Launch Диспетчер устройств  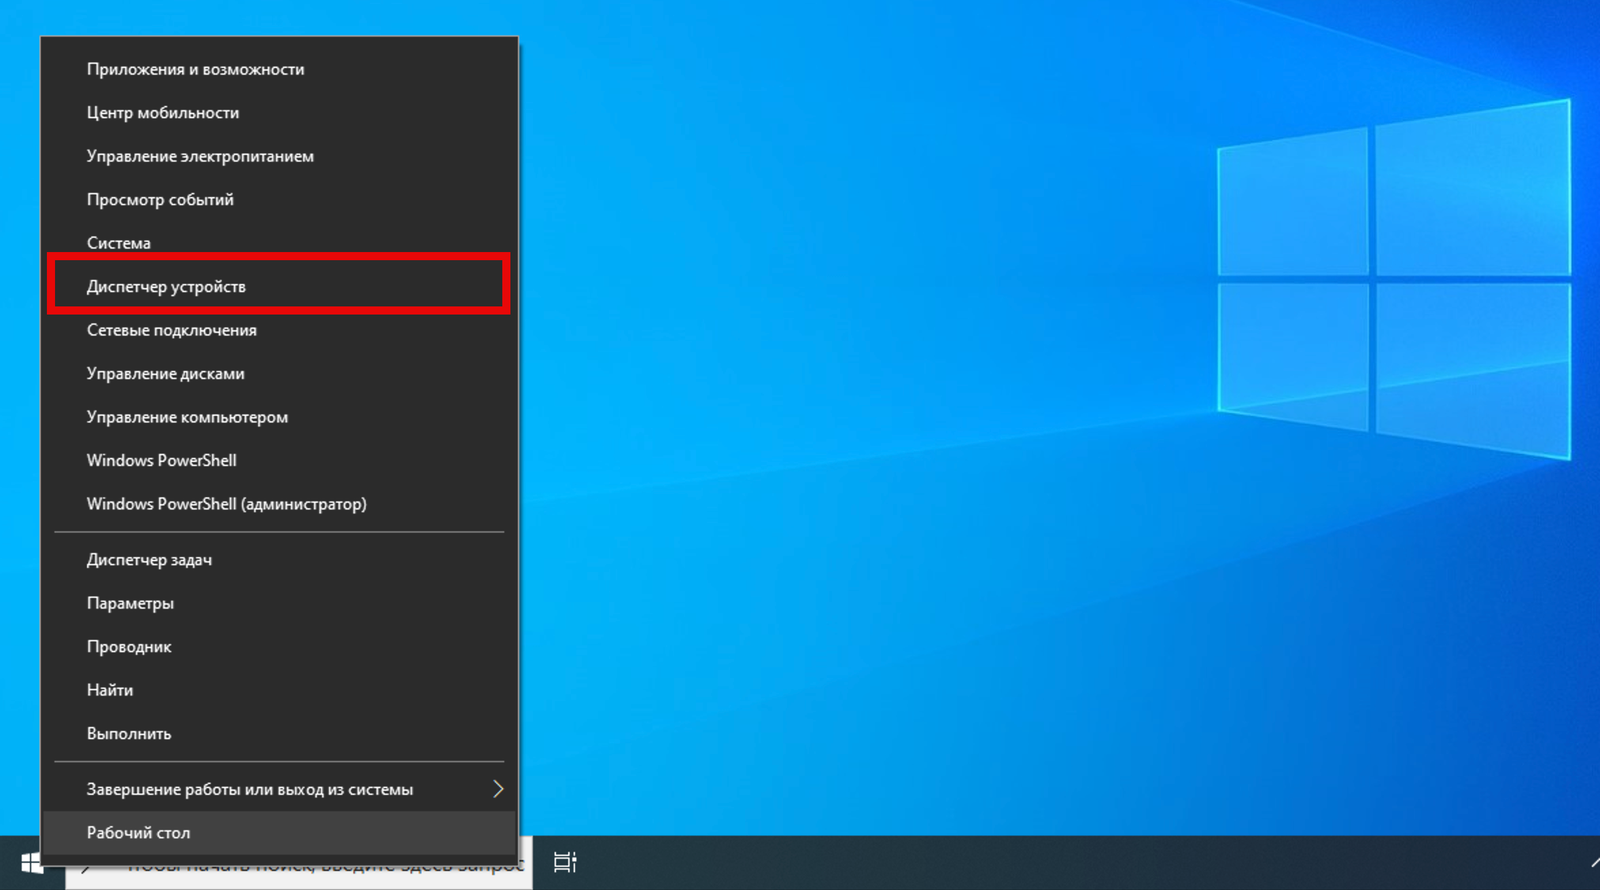tap(279, 287)
